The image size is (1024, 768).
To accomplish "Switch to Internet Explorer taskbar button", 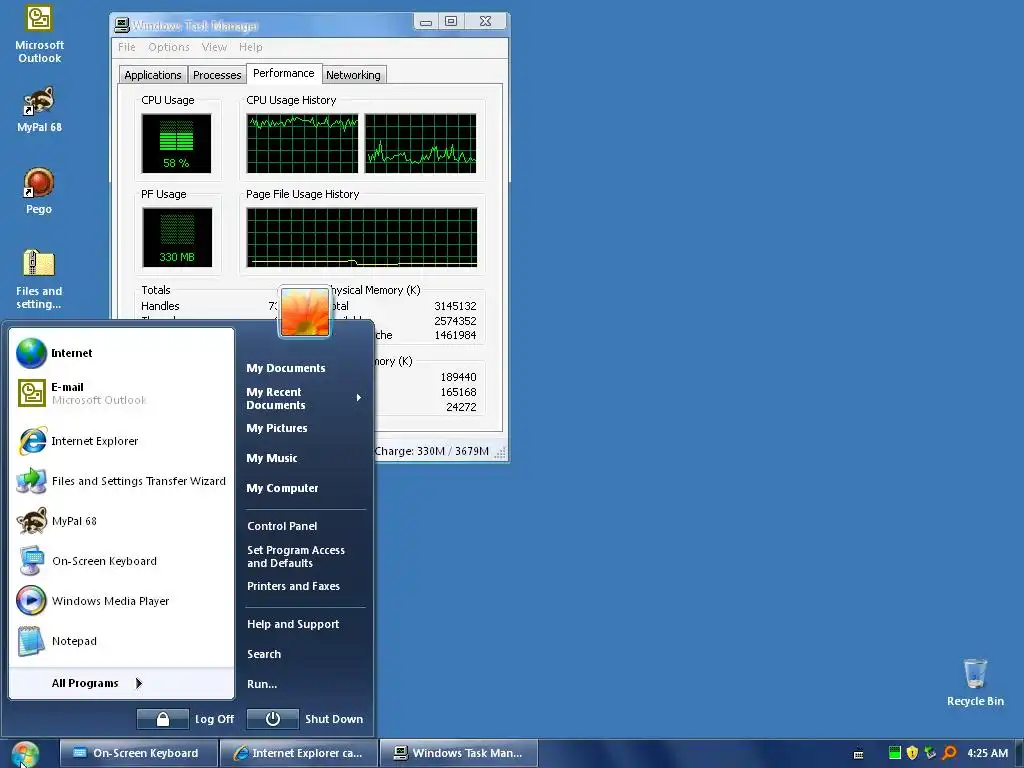I will (x=299, y=753).
